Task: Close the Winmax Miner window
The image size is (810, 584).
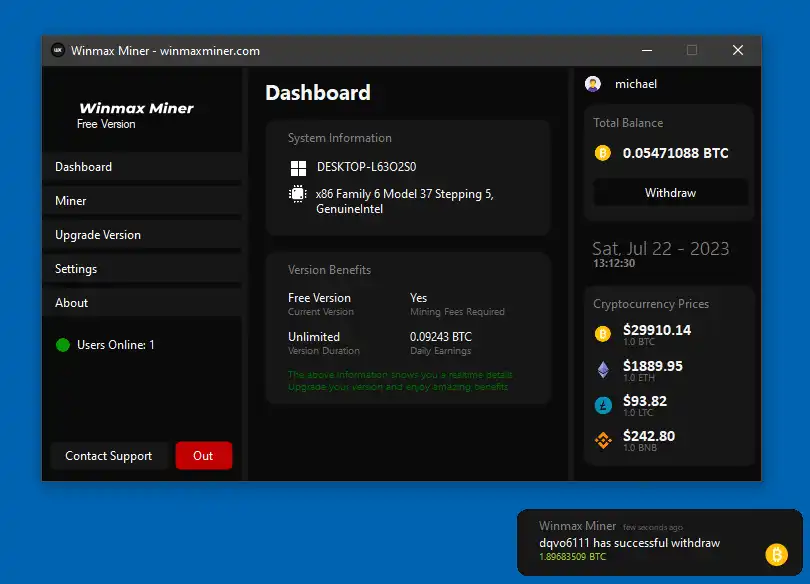Action: click(x=738, y=50)
